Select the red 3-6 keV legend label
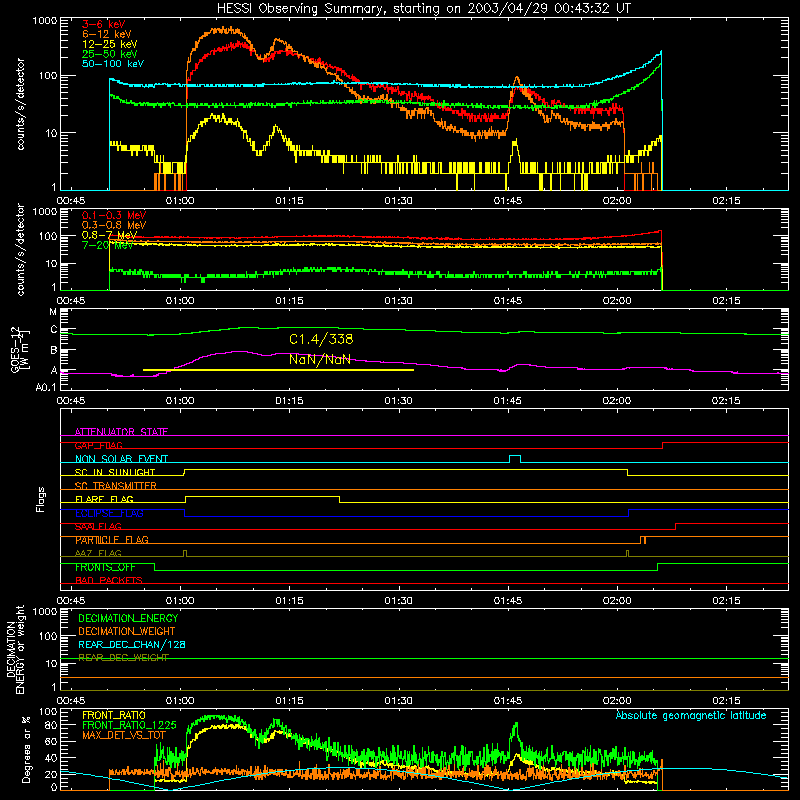The width and height of the screenshot is (800, 800). pyautogui.click(x=104, y=24)
